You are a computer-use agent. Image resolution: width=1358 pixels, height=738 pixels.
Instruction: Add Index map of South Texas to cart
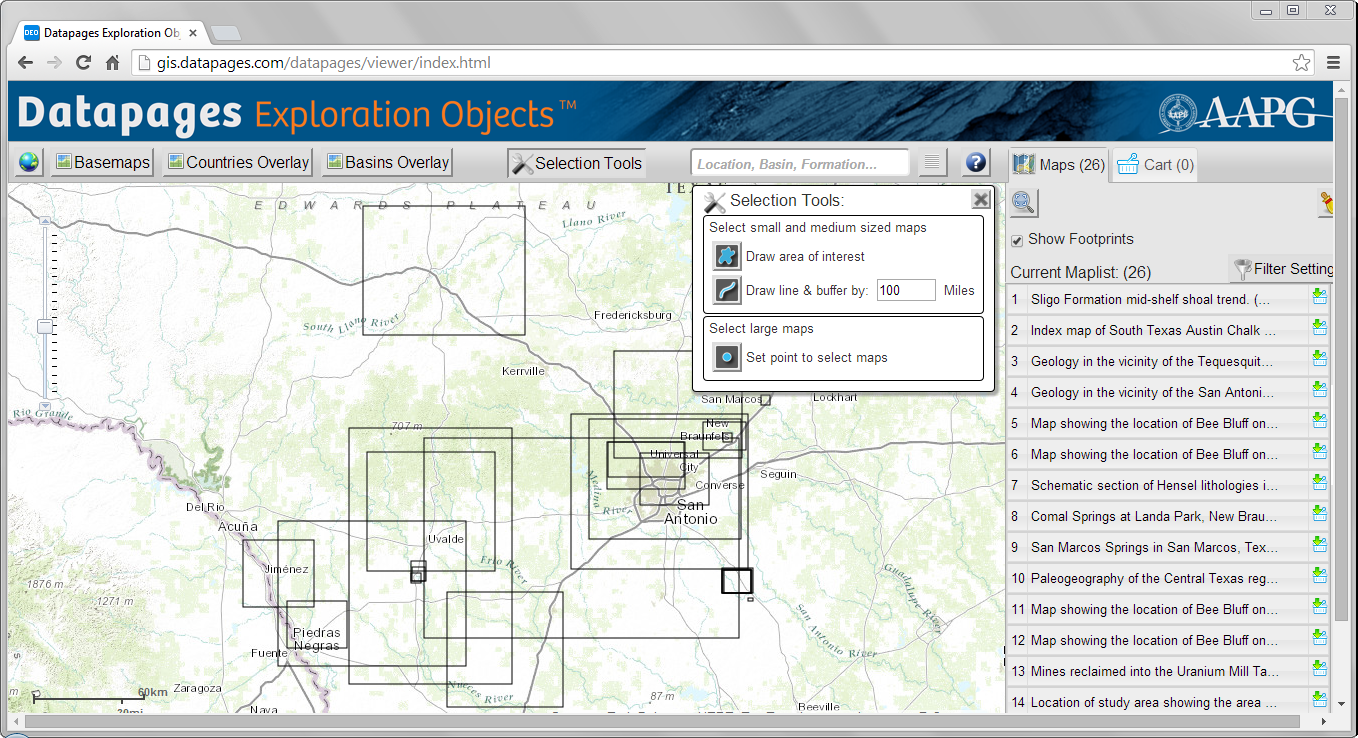point(1319,329)
